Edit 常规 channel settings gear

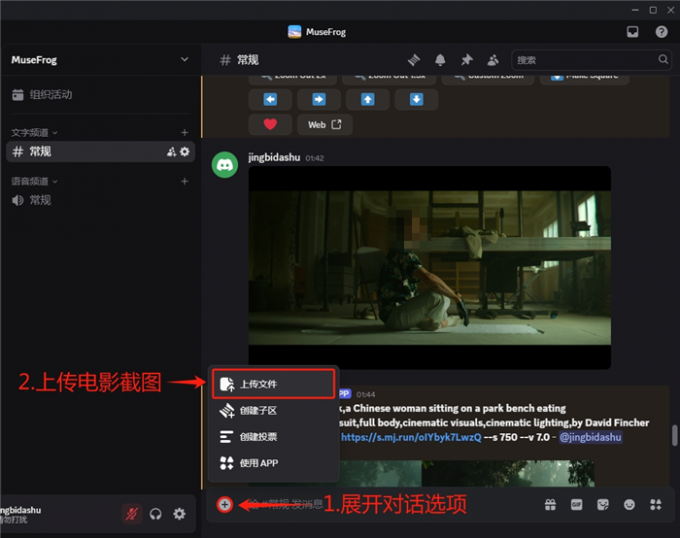pyautogui.click(x=185, y=152)
